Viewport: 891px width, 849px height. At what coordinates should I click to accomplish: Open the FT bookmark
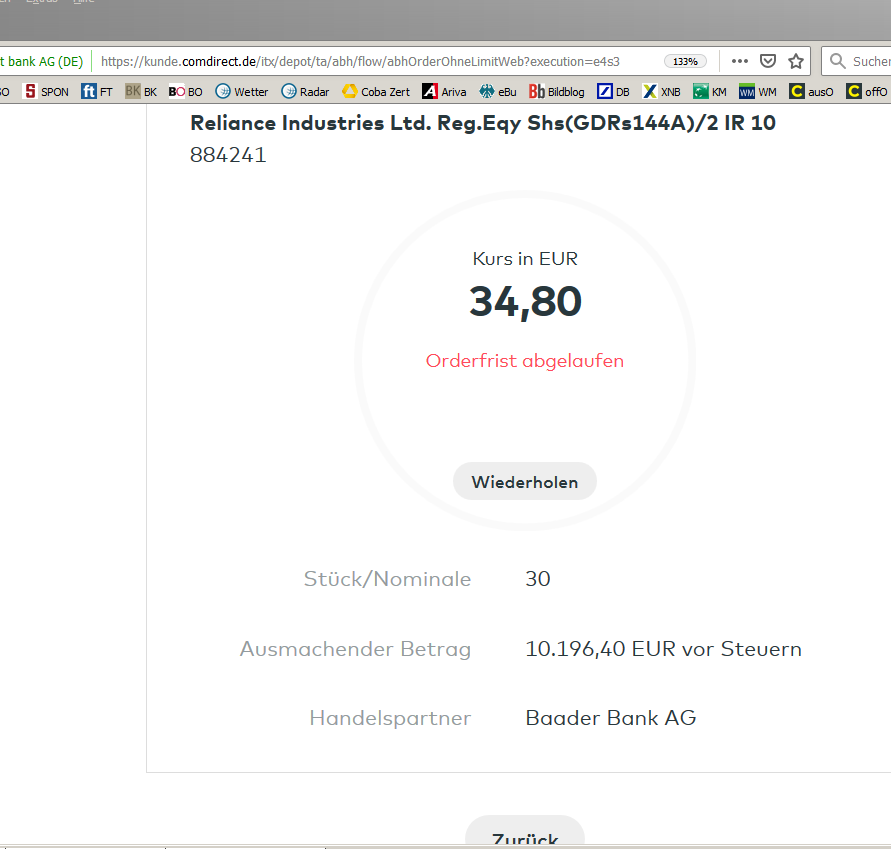pyautogui.click(x=97, y=91)
